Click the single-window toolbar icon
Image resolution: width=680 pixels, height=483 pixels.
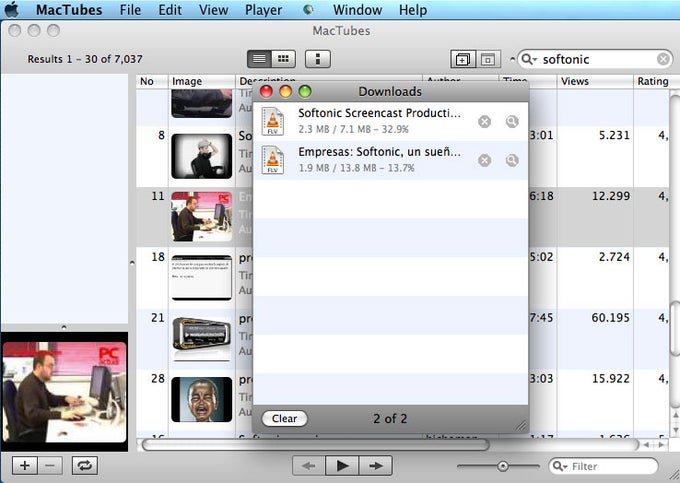click(x=488, y=59)
